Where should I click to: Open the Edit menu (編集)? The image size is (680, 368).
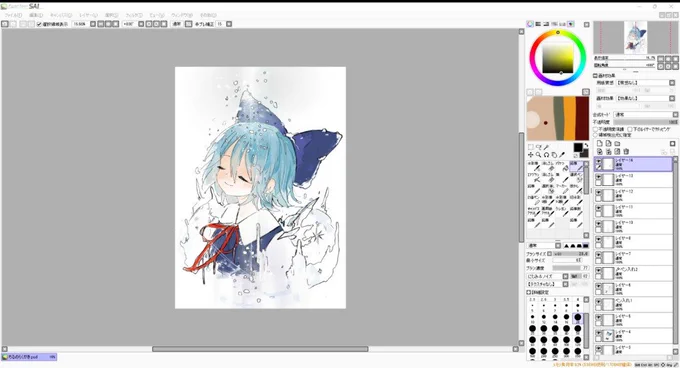point(36,15)
